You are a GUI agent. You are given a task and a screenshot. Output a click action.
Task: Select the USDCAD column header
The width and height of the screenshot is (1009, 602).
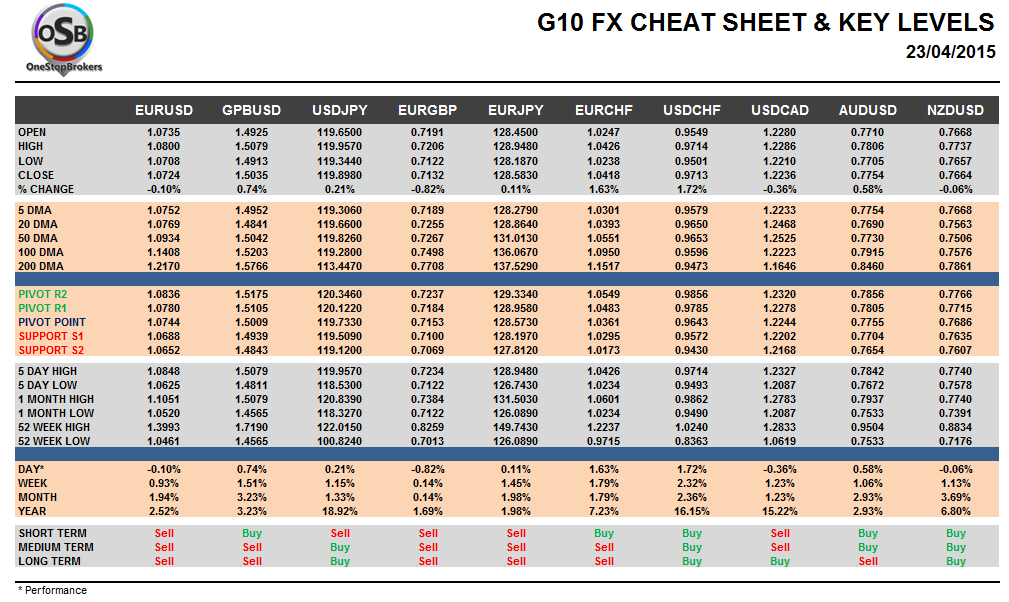coord(780,110)
